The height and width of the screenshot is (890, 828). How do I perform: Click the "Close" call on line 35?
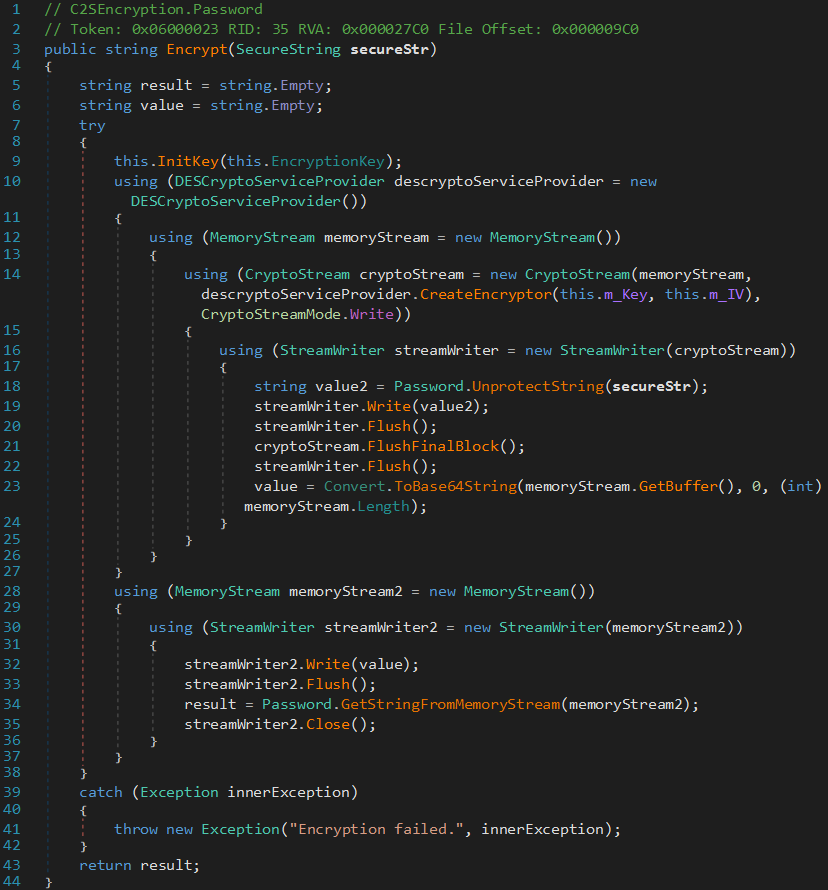coord(328,724)
